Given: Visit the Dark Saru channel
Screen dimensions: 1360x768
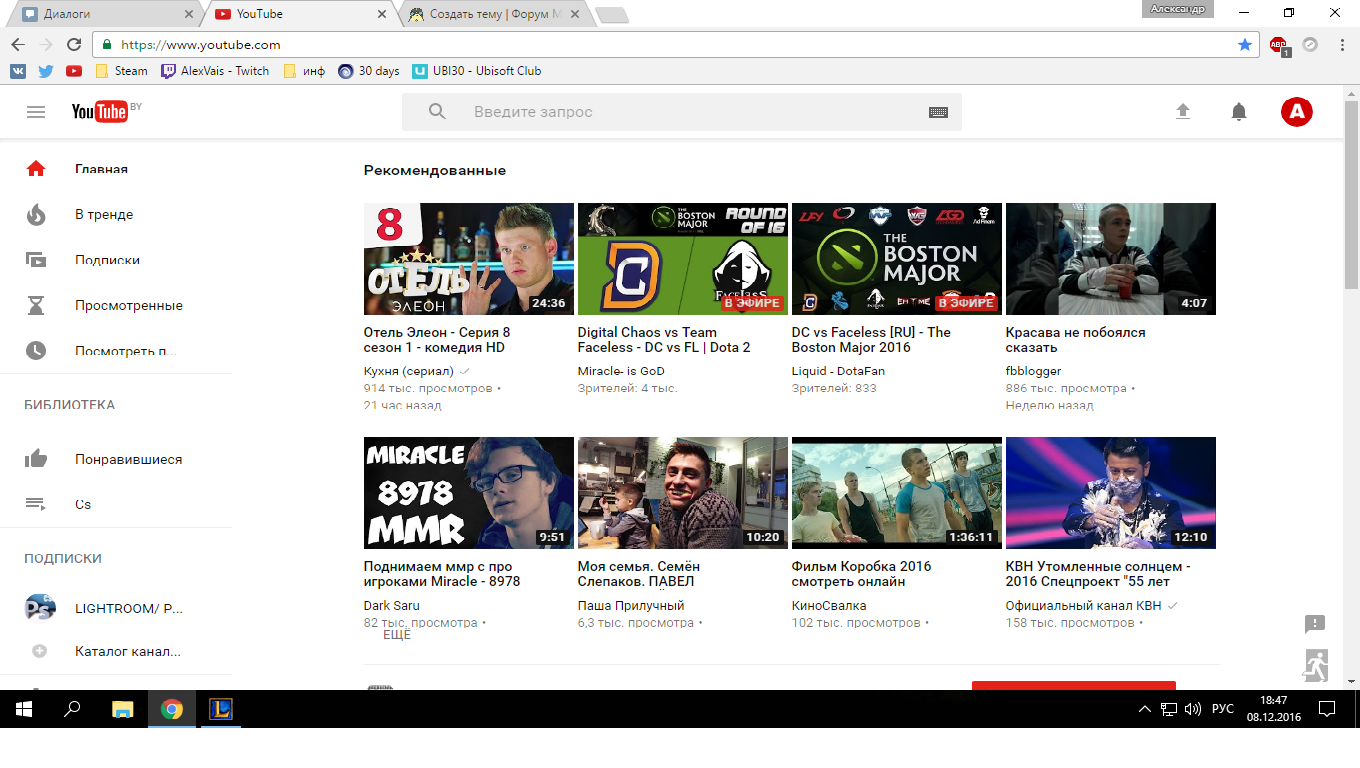Looking at the screenshot, I should click(392, 605).
